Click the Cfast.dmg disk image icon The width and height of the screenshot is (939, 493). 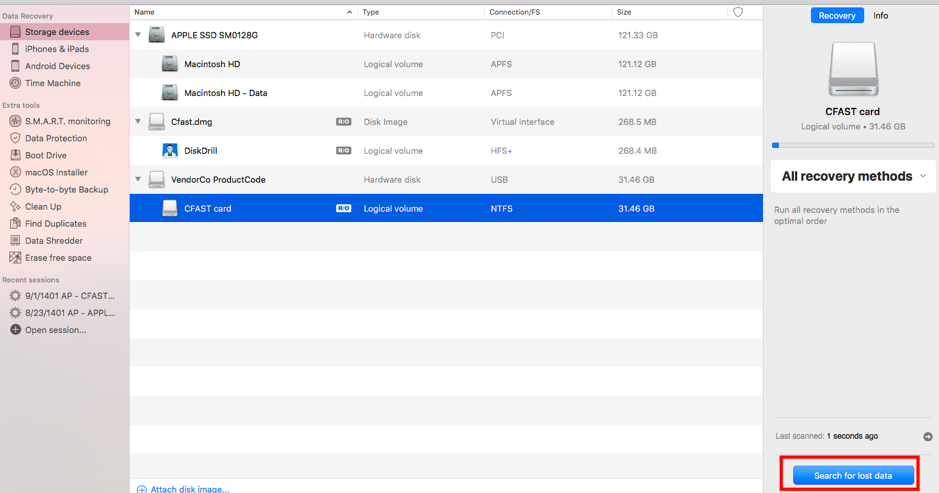156,122
